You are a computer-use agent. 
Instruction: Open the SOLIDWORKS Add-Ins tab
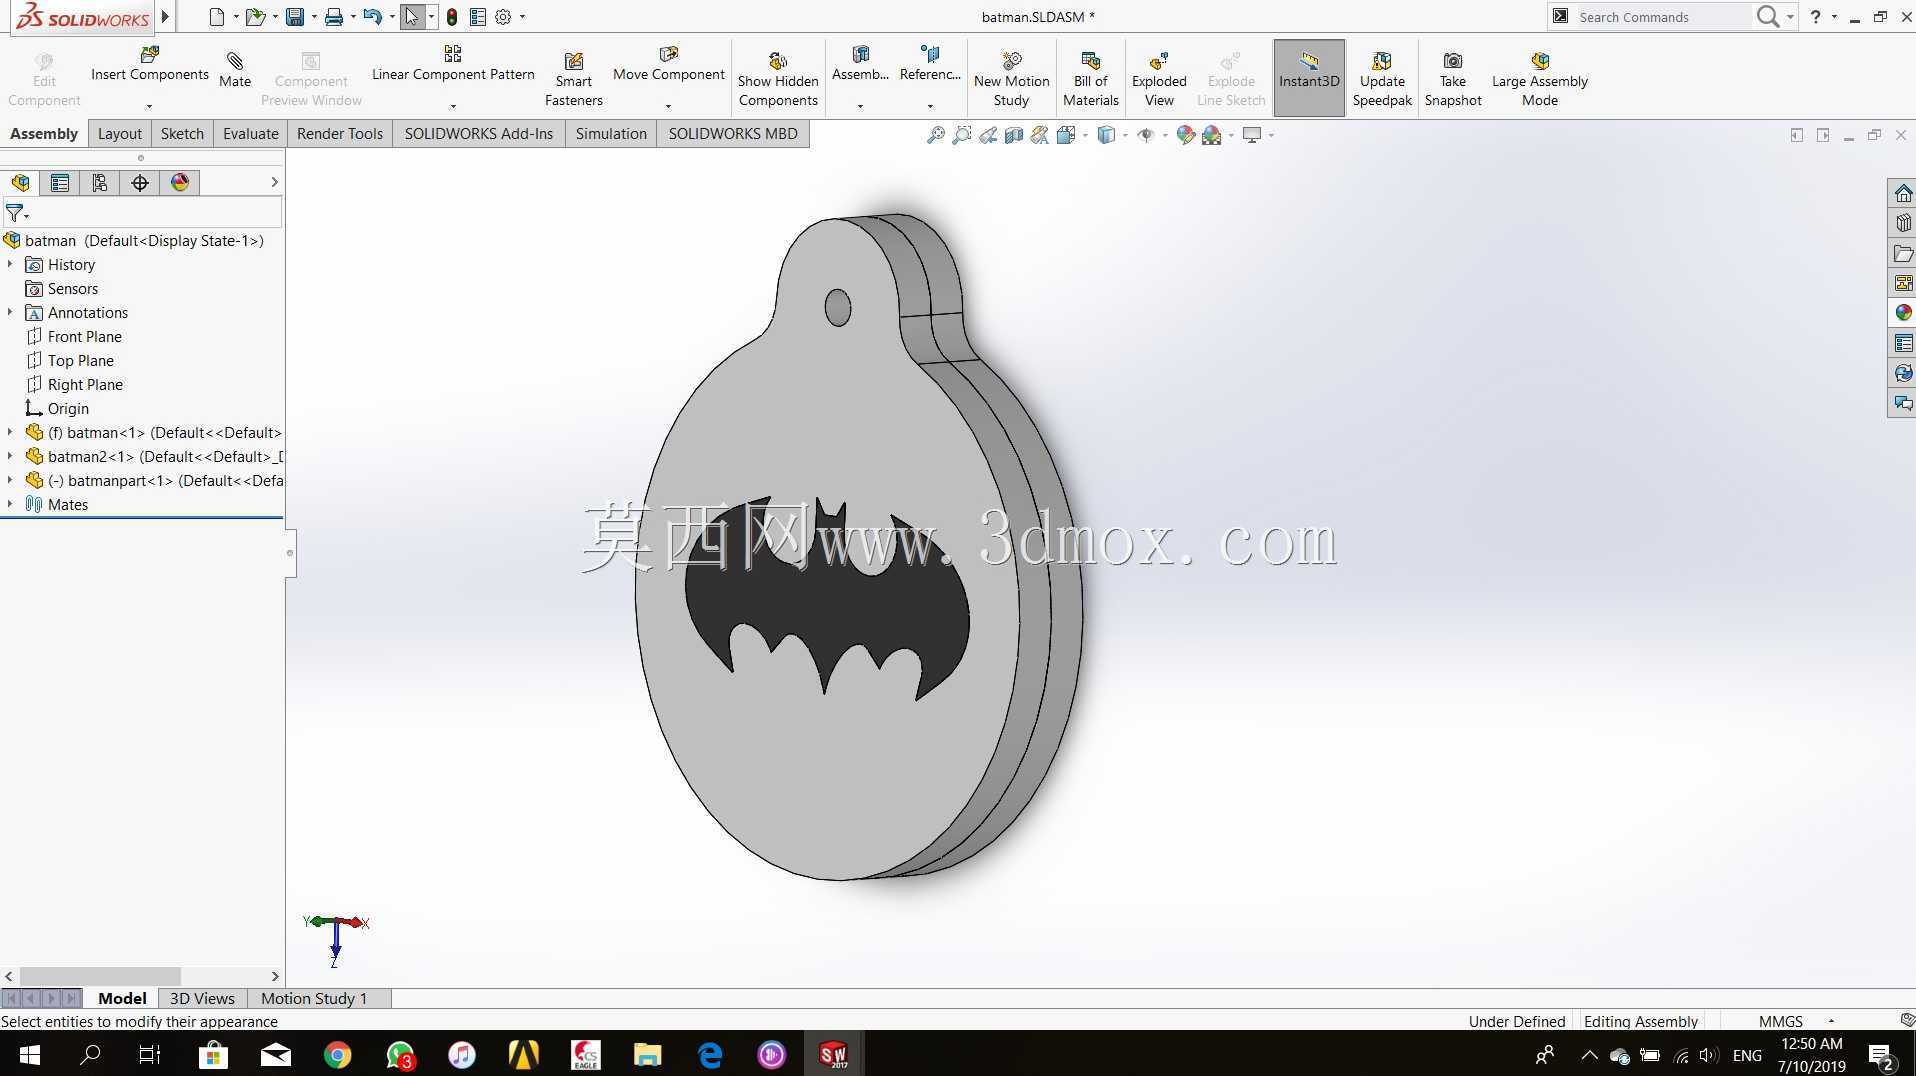479,134
